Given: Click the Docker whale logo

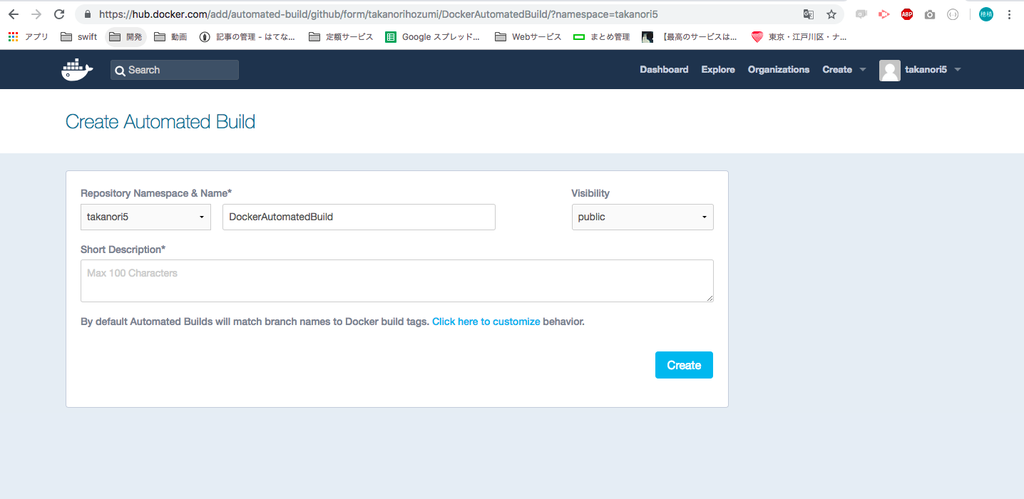Looking at the screenshot, I should 77,69.
